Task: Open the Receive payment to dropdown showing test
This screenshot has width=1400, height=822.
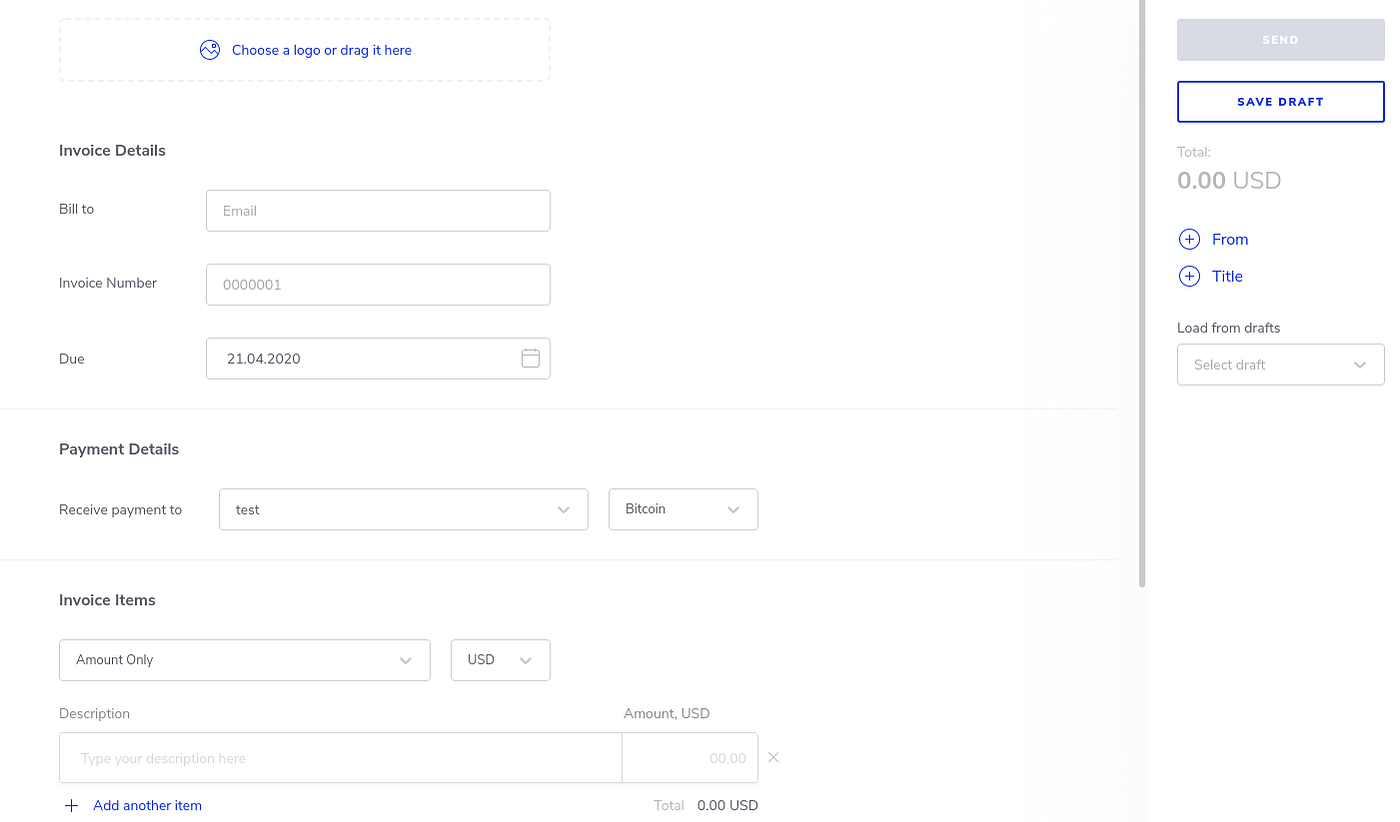Action: 403,509
